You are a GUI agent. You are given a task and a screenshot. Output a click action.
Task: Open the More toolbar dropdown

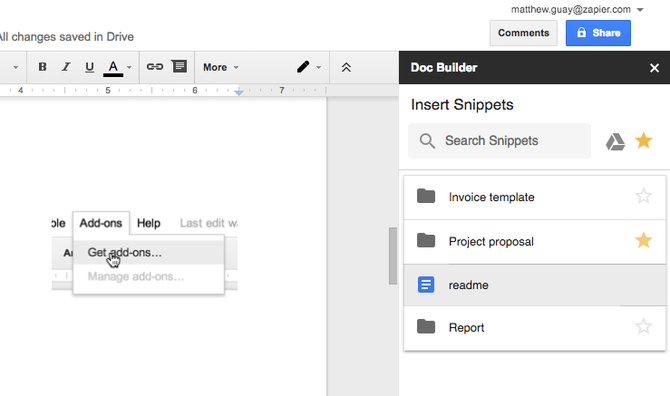point(220,67)
